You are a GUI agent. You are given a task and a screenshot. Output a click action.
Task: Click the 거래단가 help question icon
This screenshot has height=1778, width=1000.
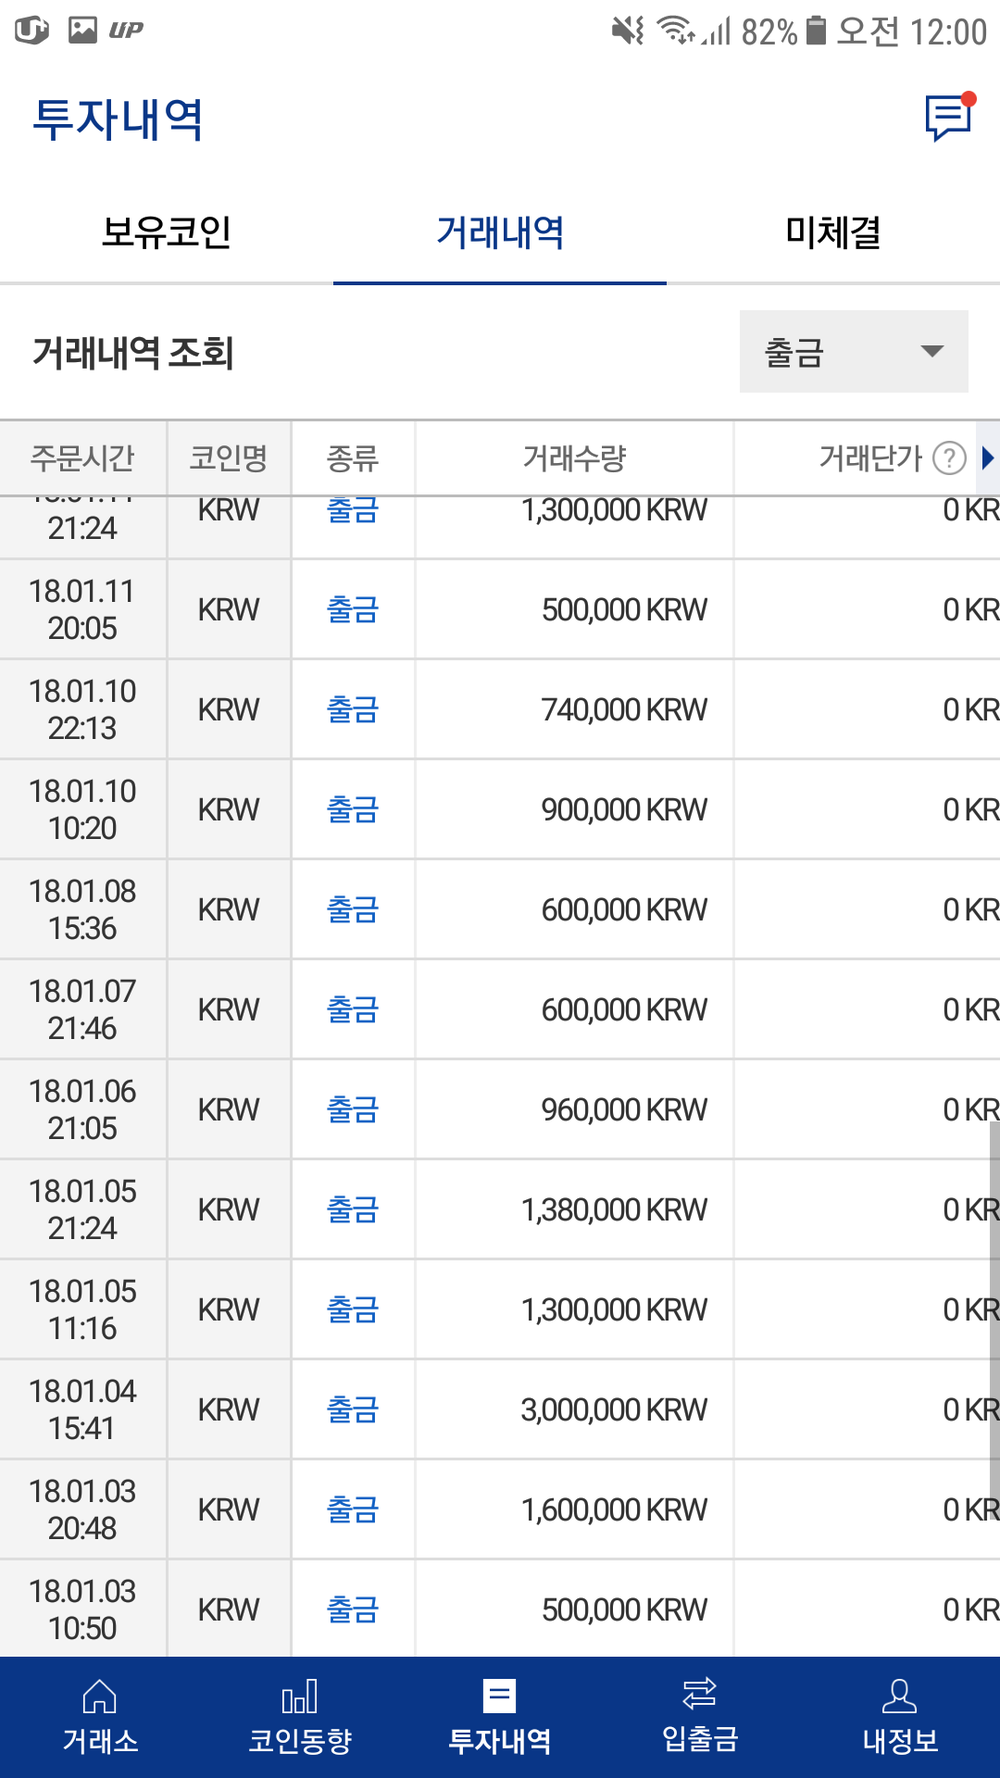(949, 458)
